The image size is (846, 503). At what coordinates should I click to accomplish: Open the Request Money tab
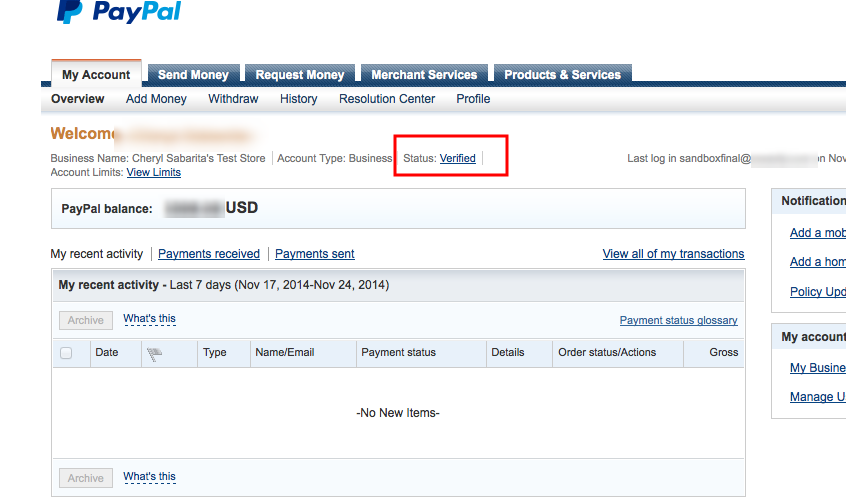[x=299, y=74]
